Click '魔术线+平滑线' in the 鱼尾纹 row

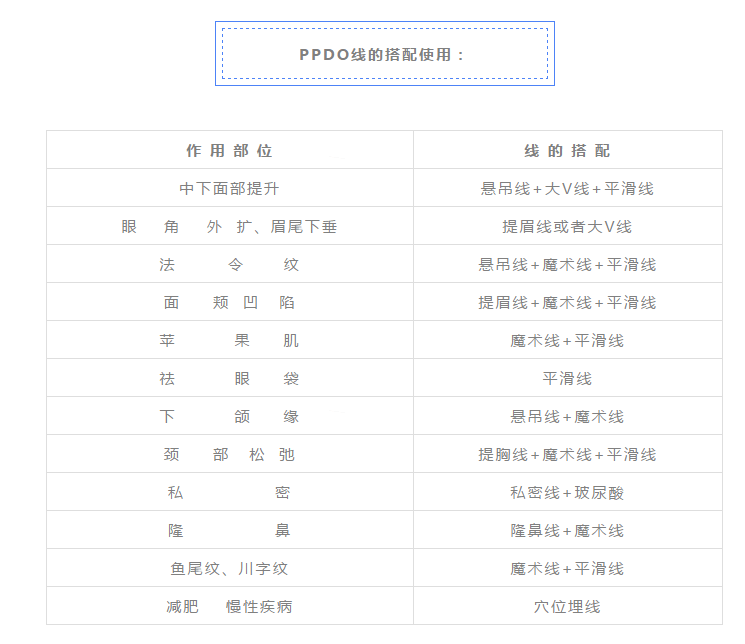567,569
